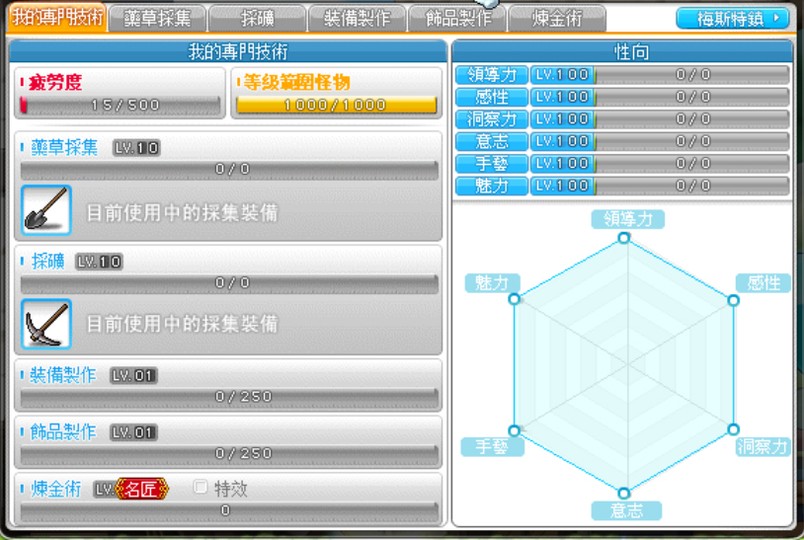
Task: Click the 裝備製作 0/250 experience bar
Action: (230, 397)
